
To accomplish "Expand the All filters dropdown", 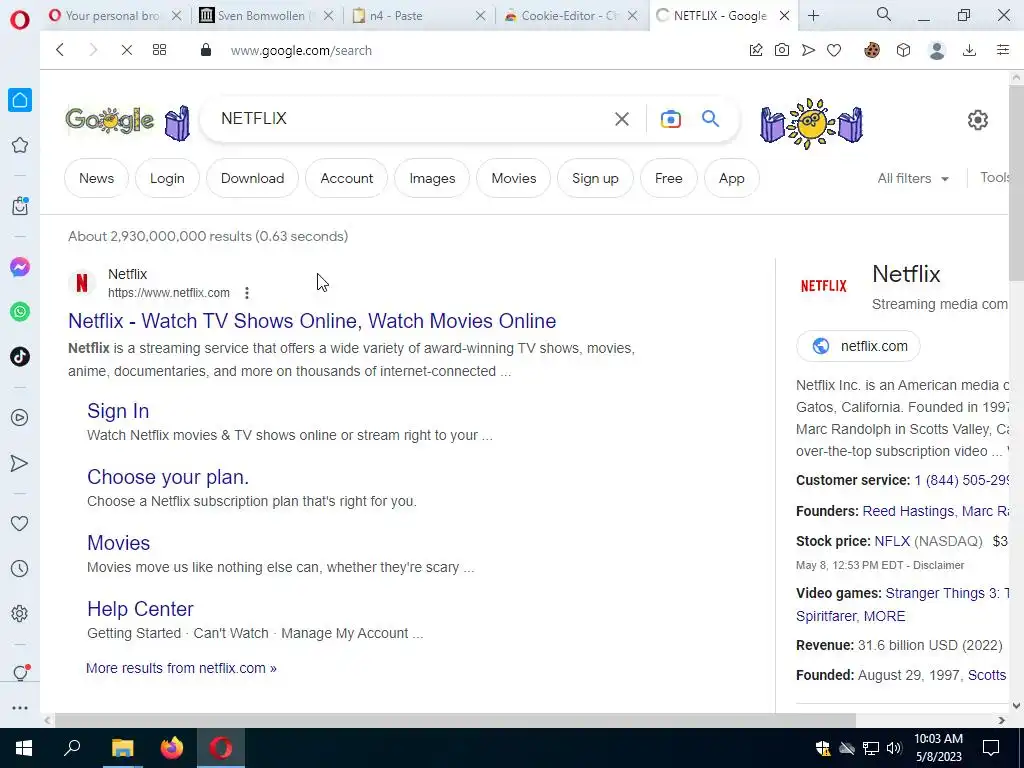I will (x=913, y=178).
